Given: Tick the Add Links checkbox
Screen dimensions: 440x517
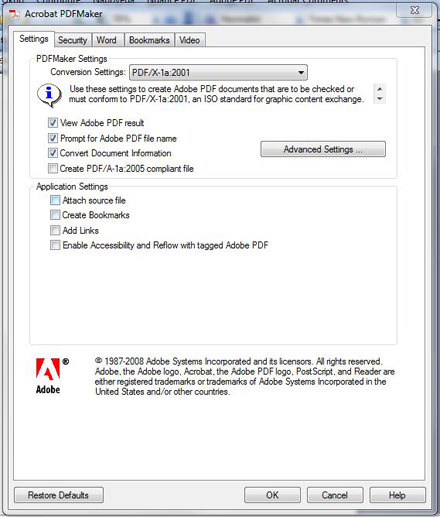Looking at the screenshot, I should (x=55, y=230).
